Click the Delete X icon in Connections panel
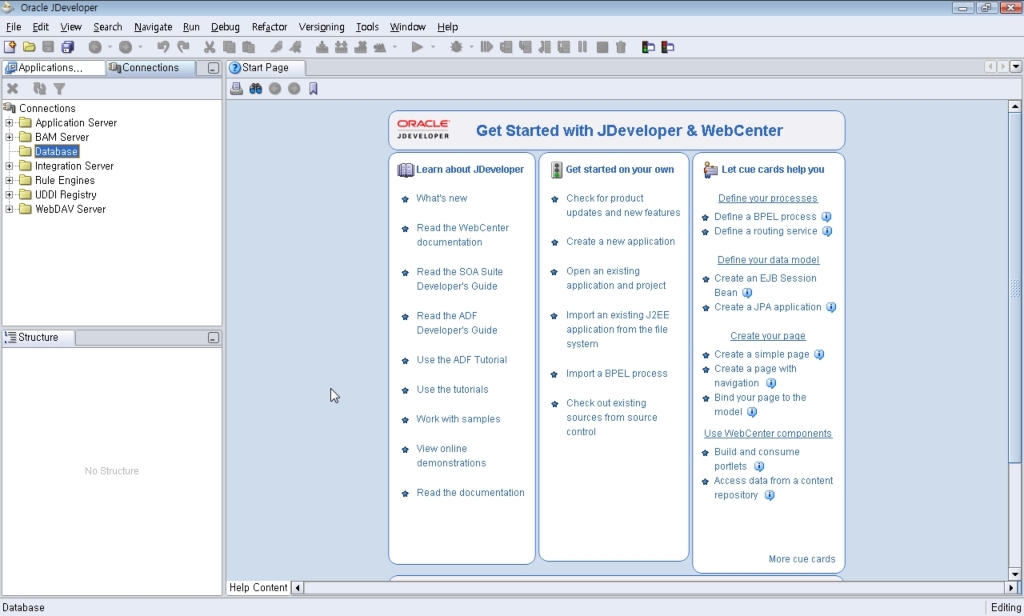The image size is (1024, 616). (12, 89)
